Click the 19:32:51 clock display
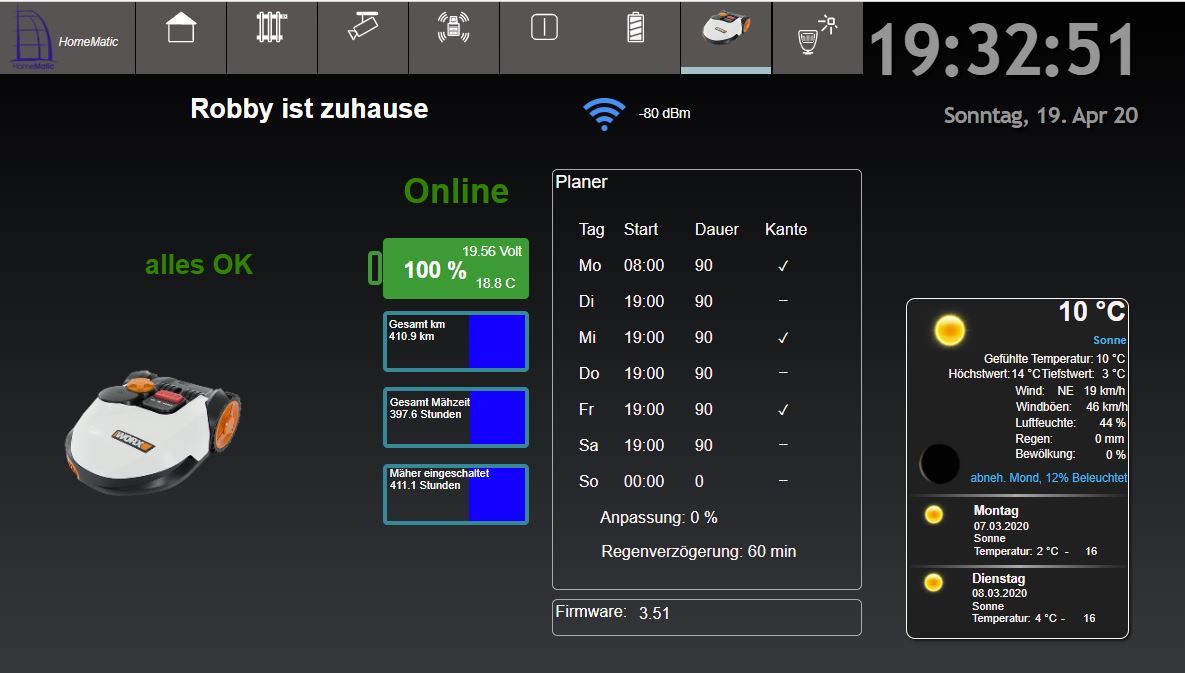The width and height of the screenshot is (1185, 673). (1002, 50)
